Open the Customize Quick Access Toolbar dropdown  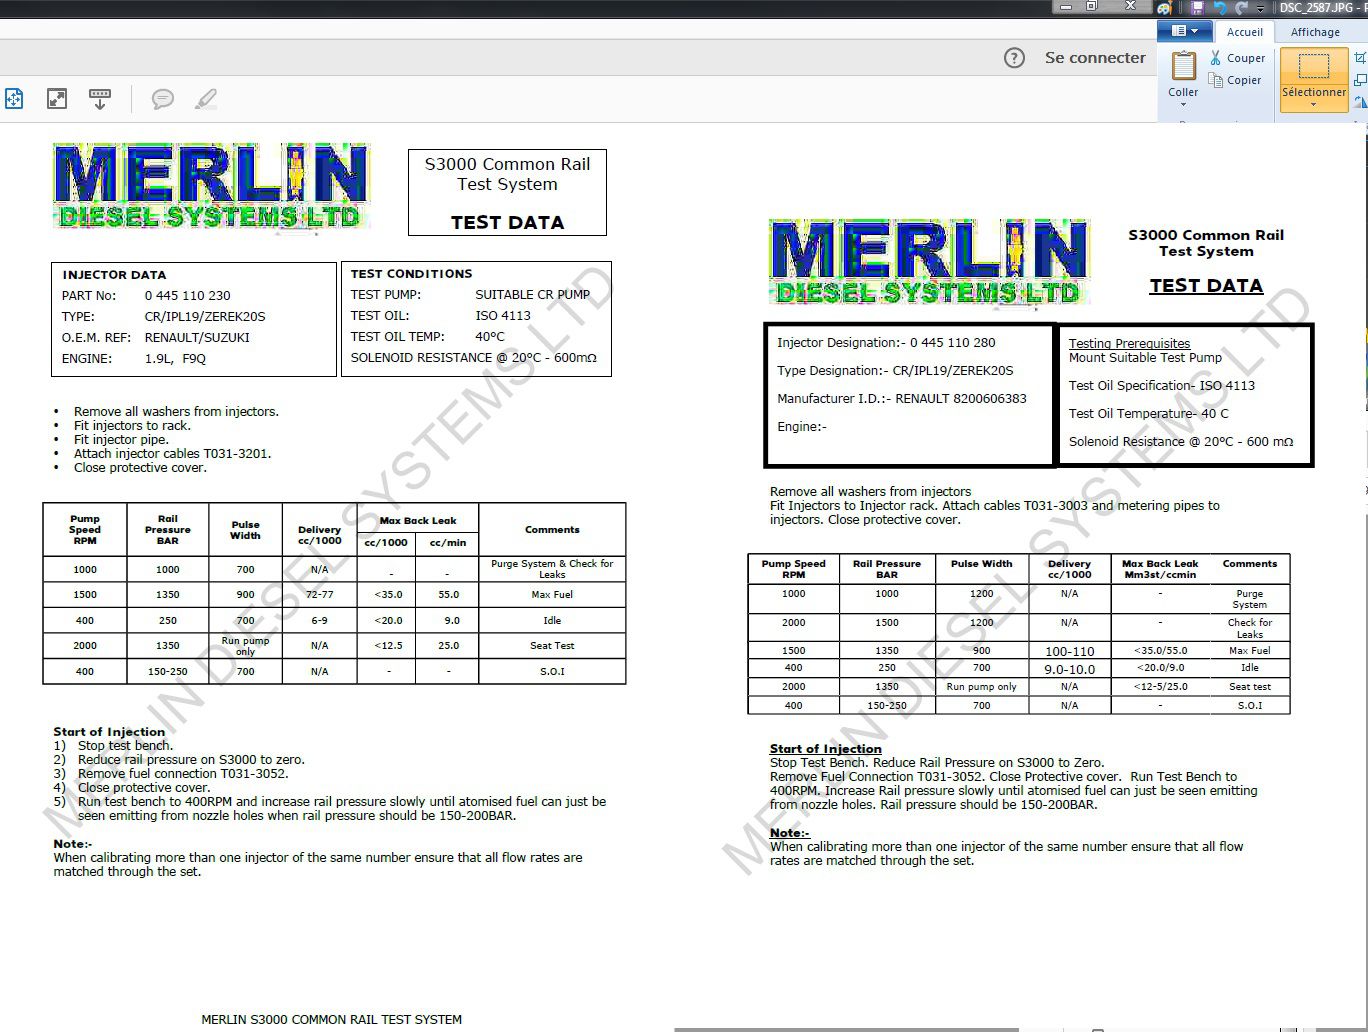1260,9
